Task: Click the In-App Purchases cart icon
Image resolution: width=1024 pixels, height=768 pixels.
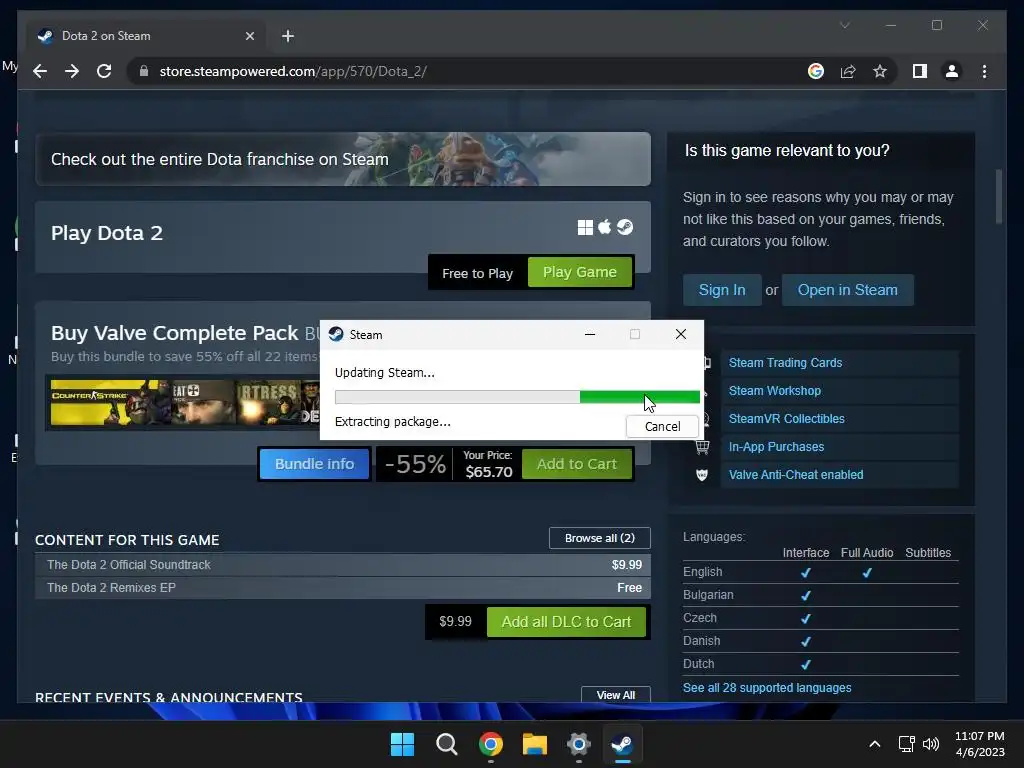Action: pyautogui.click(x=702, y=447)
